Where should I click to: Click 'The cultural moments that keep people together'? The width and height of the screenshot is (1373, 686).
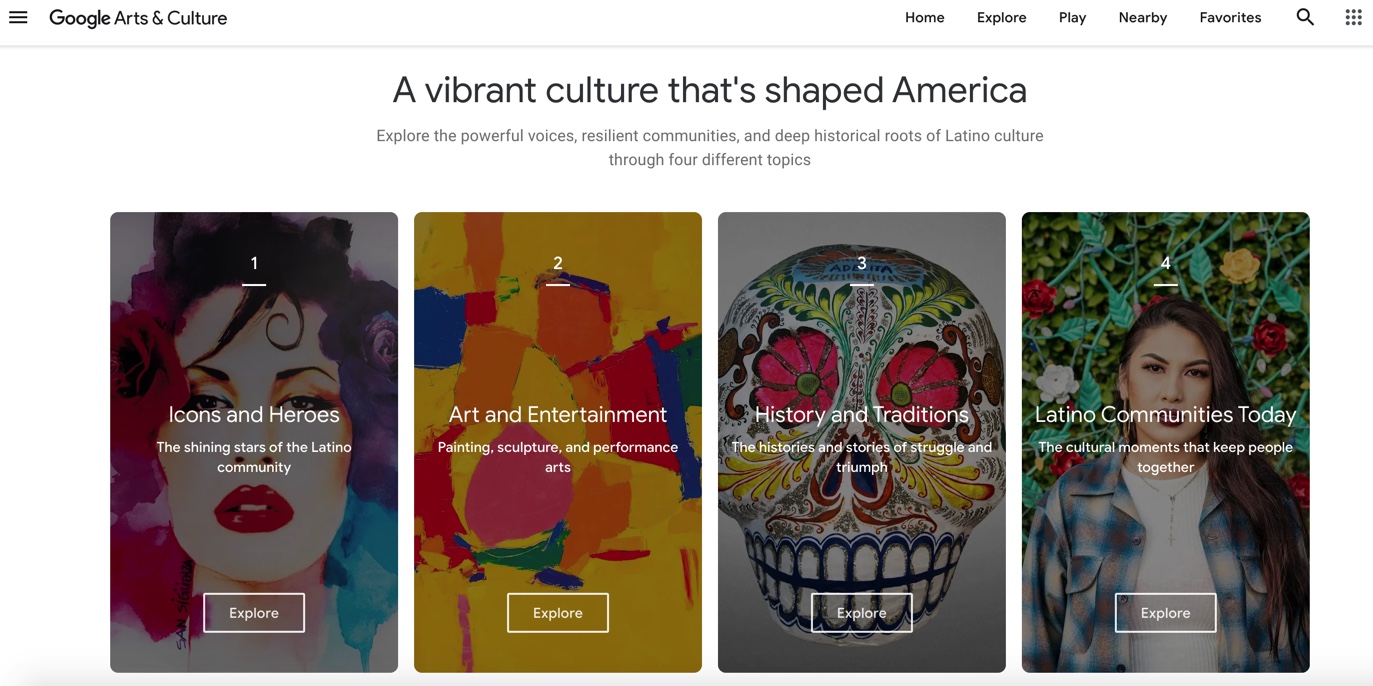tap(1166, 457)
